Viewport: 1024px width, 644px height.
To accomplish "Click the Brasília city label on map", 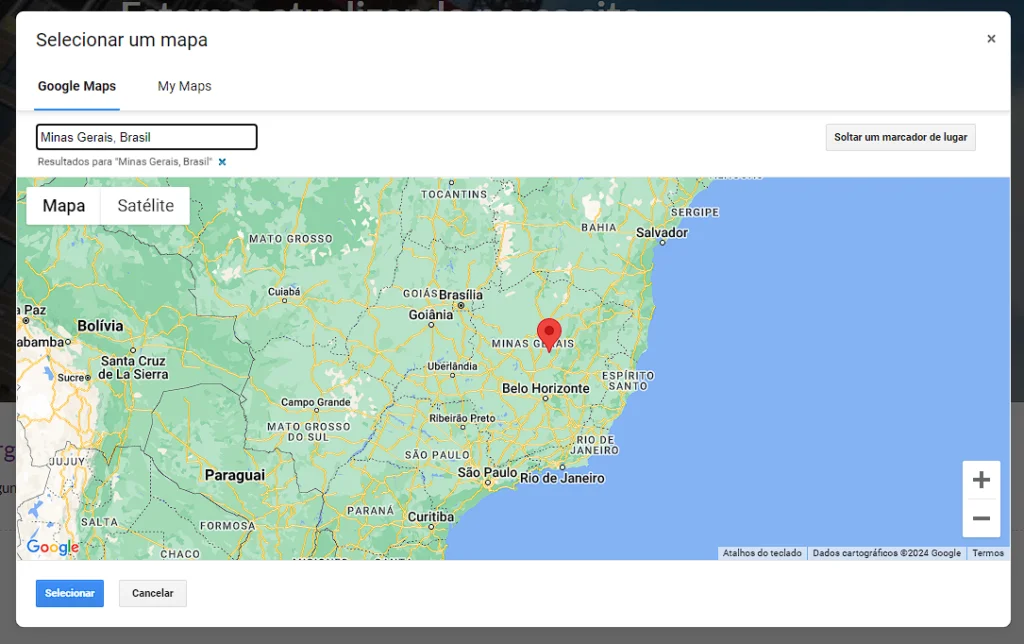I will tap(461, 295).
